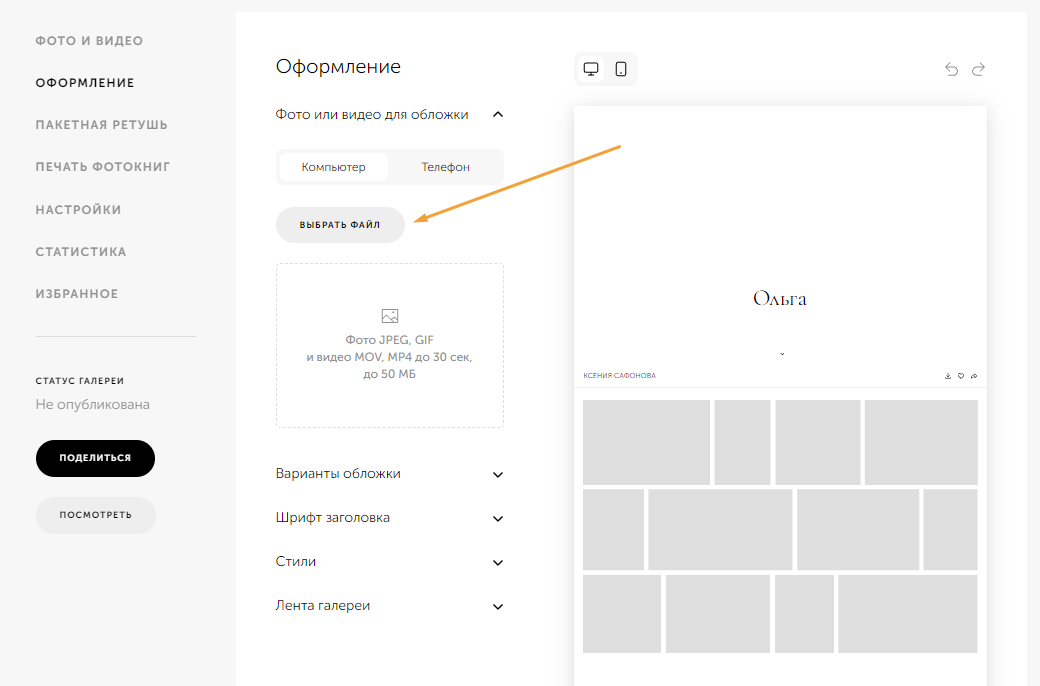The width and height of the screenshot is (1040, 686).
Task: Go to Печать фотокниг in sidebar
Action: click(103, 167)
